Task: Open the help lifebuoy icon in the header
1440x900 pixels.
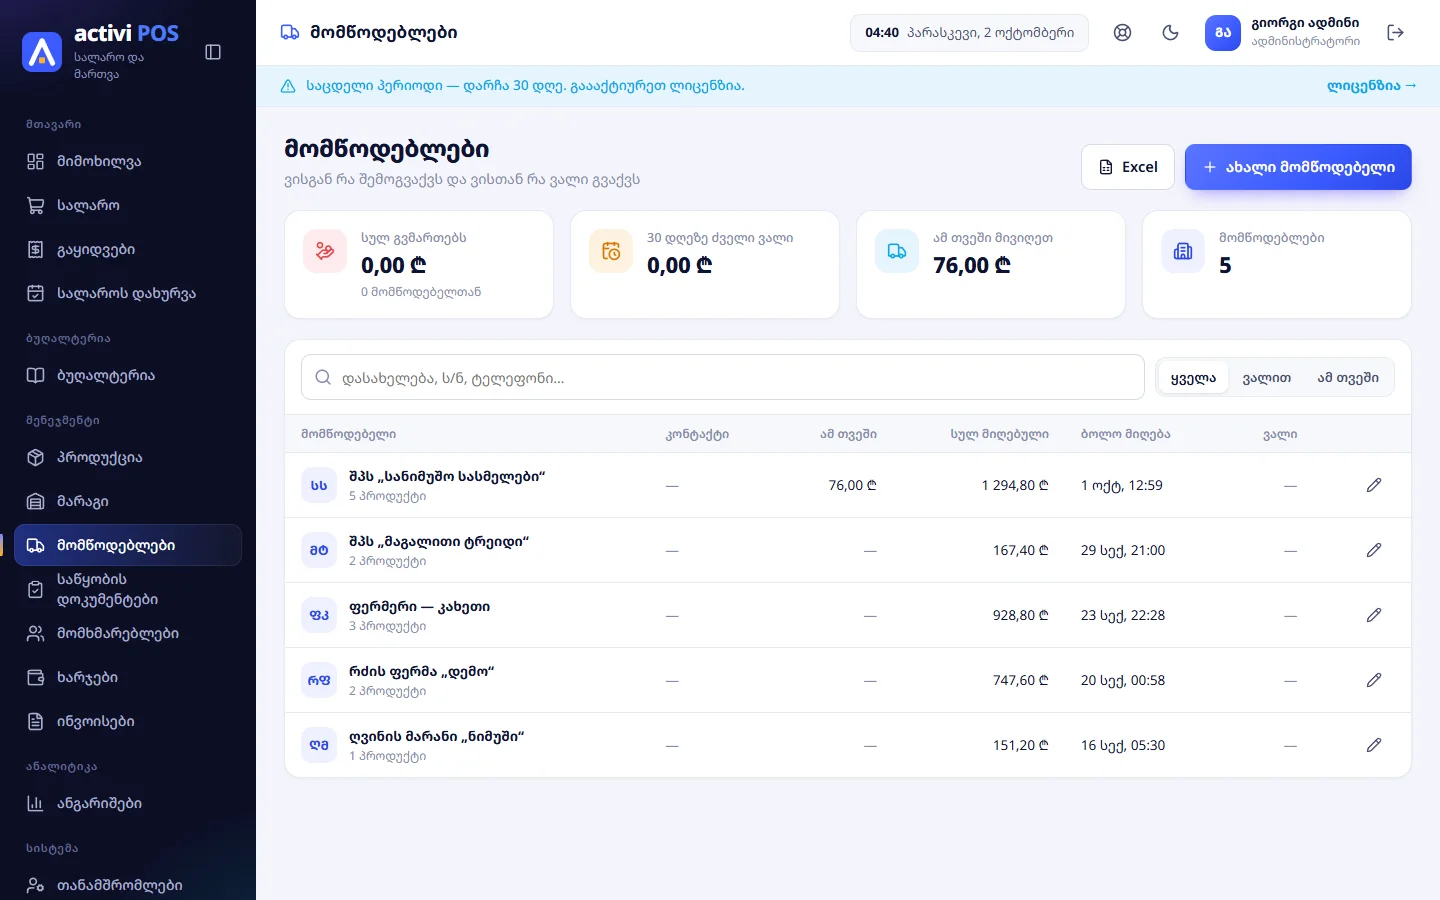Action: tap(1123, 33)
